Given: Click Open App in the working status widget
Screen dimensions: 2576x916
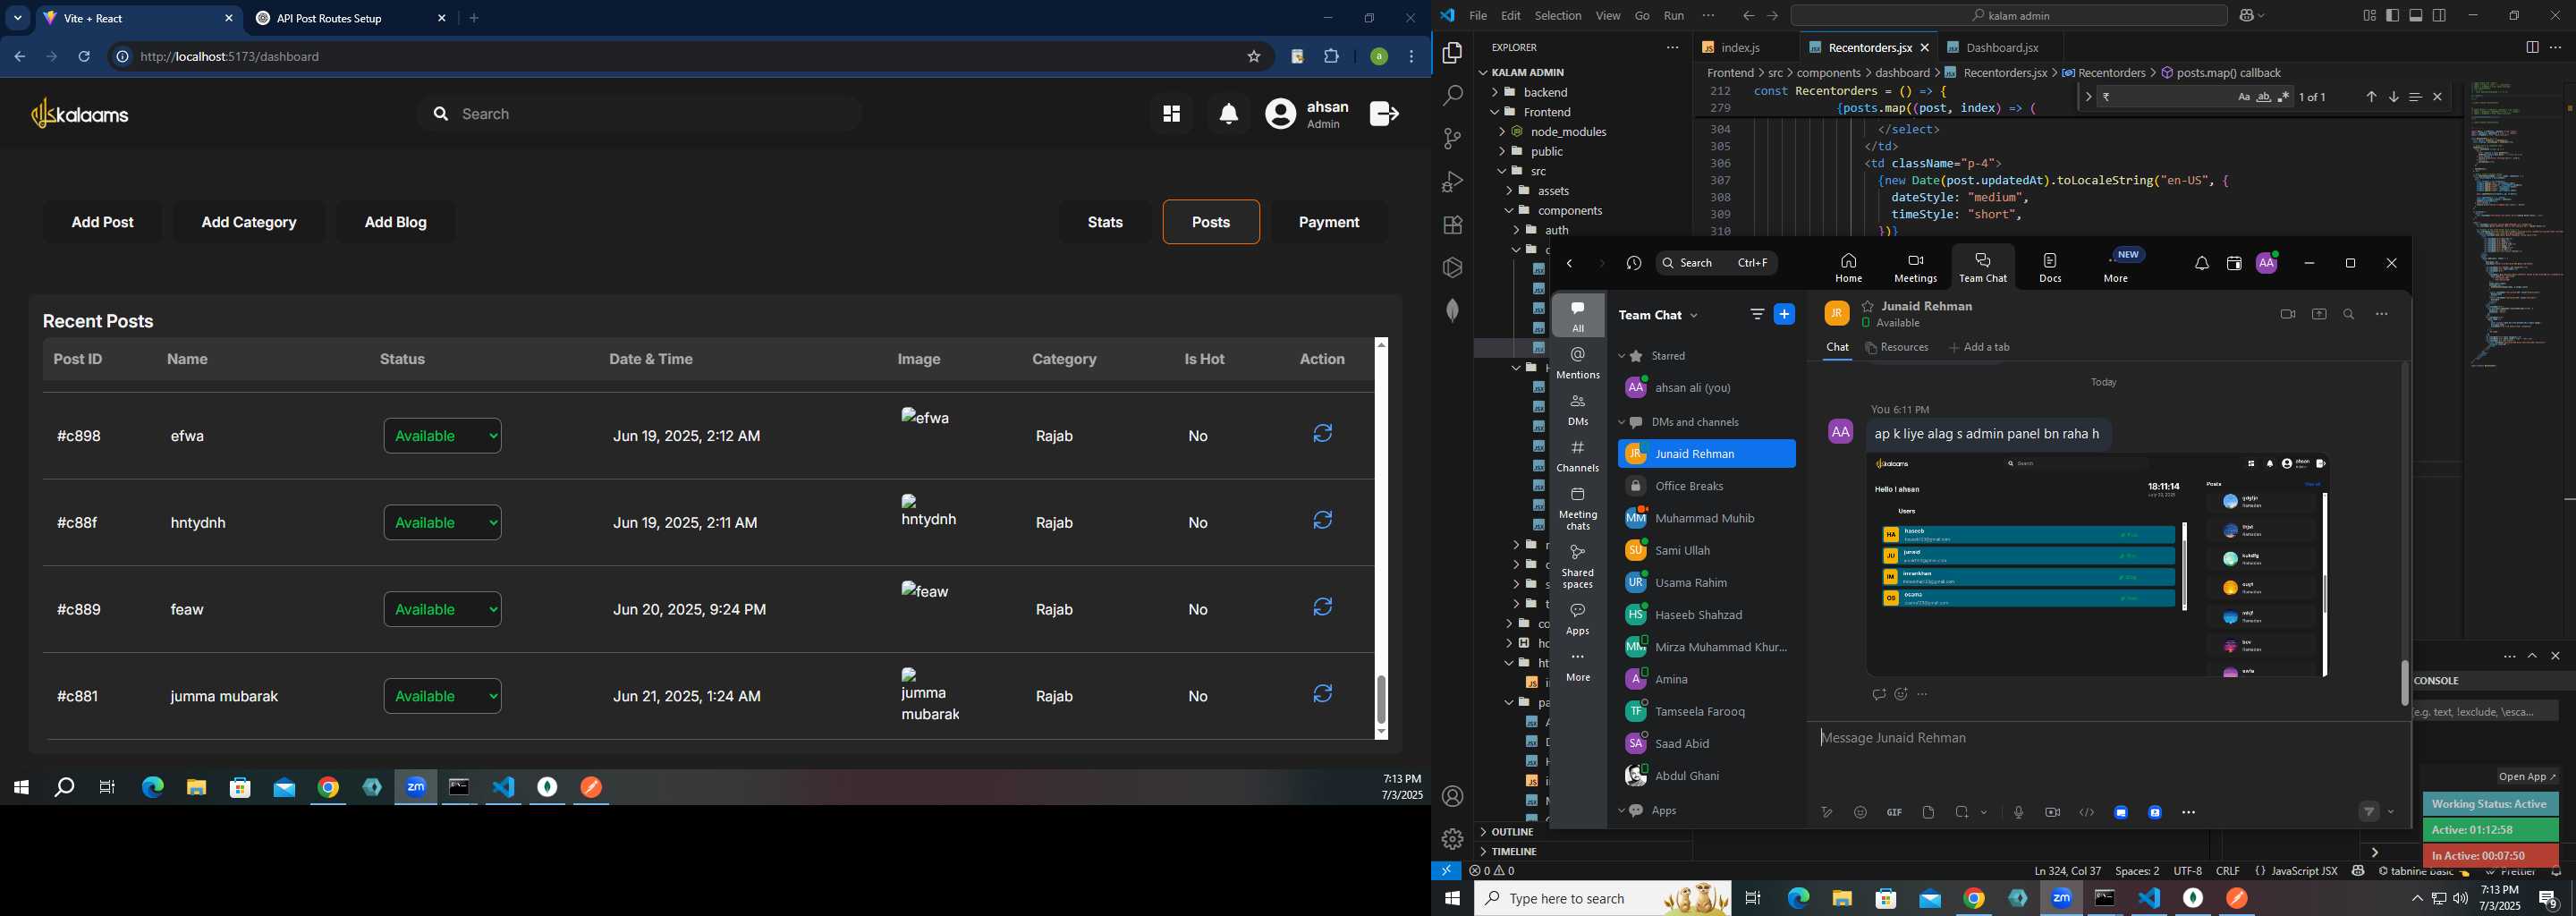Looking at the screenshot, I should (x=2526, y=777).
